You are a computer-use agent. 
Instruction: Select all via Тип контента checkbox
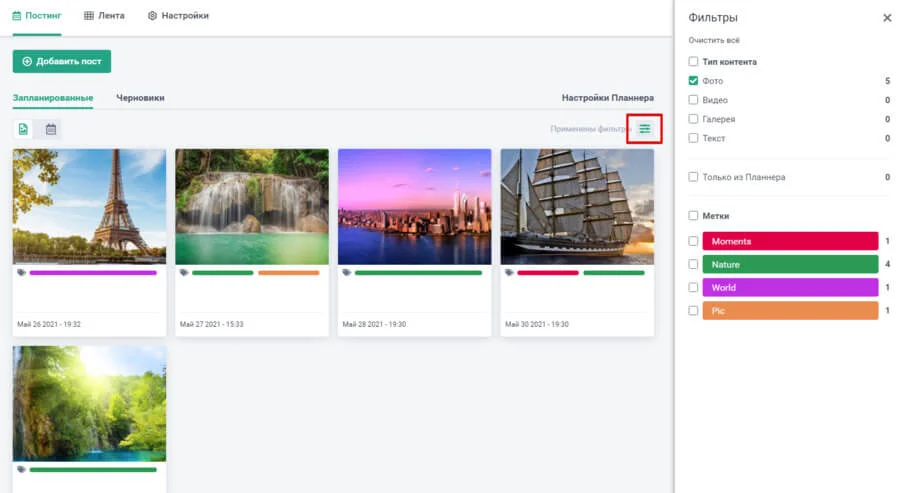694,62
